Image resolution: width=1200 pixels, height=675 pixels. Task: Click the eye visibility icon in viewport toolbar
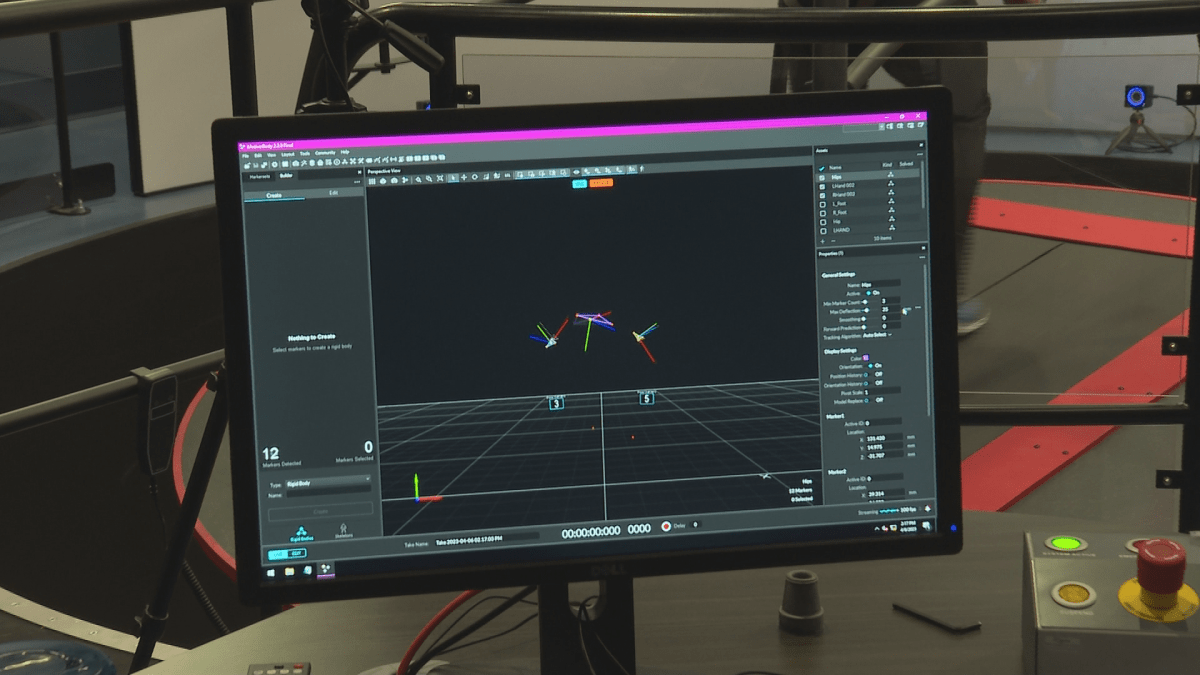[576, 171]
